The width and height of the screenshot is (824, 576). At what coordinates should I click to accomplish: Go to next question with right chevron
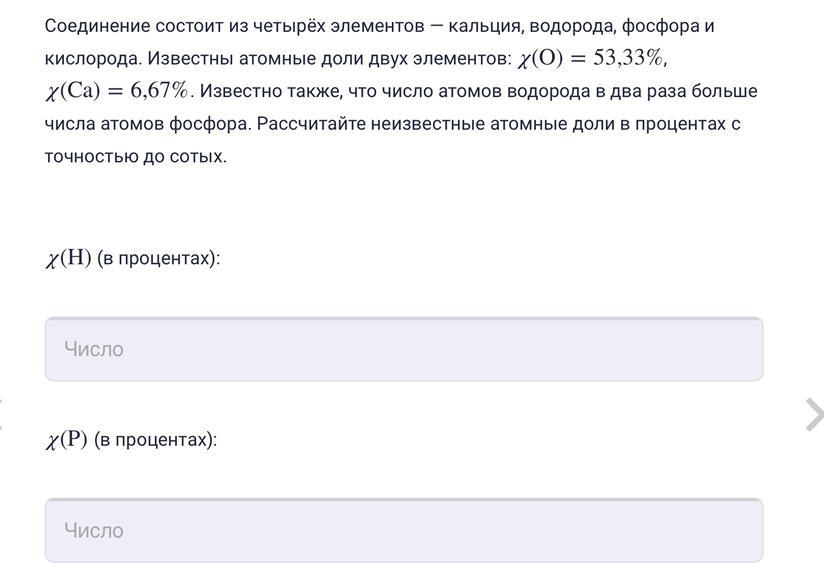coord(815,415)
